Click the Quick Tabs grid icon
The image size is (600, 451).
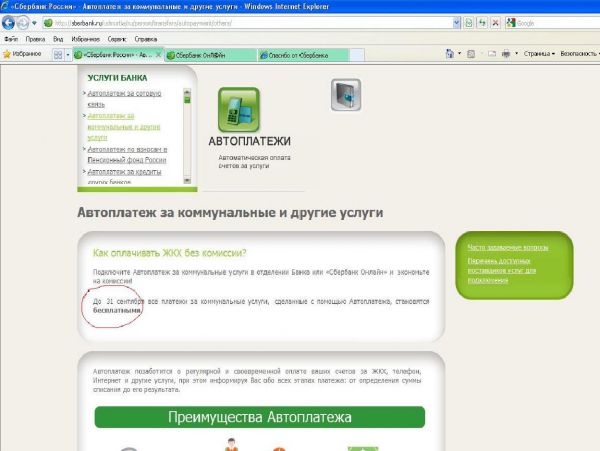coord(58,55)
